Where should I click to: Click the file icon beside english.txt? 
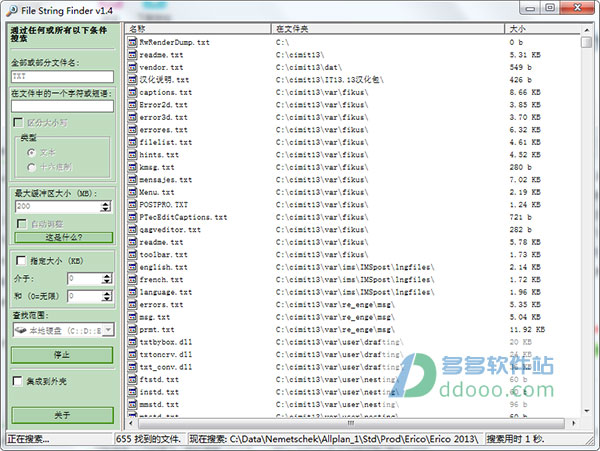[x=132, y=267]
